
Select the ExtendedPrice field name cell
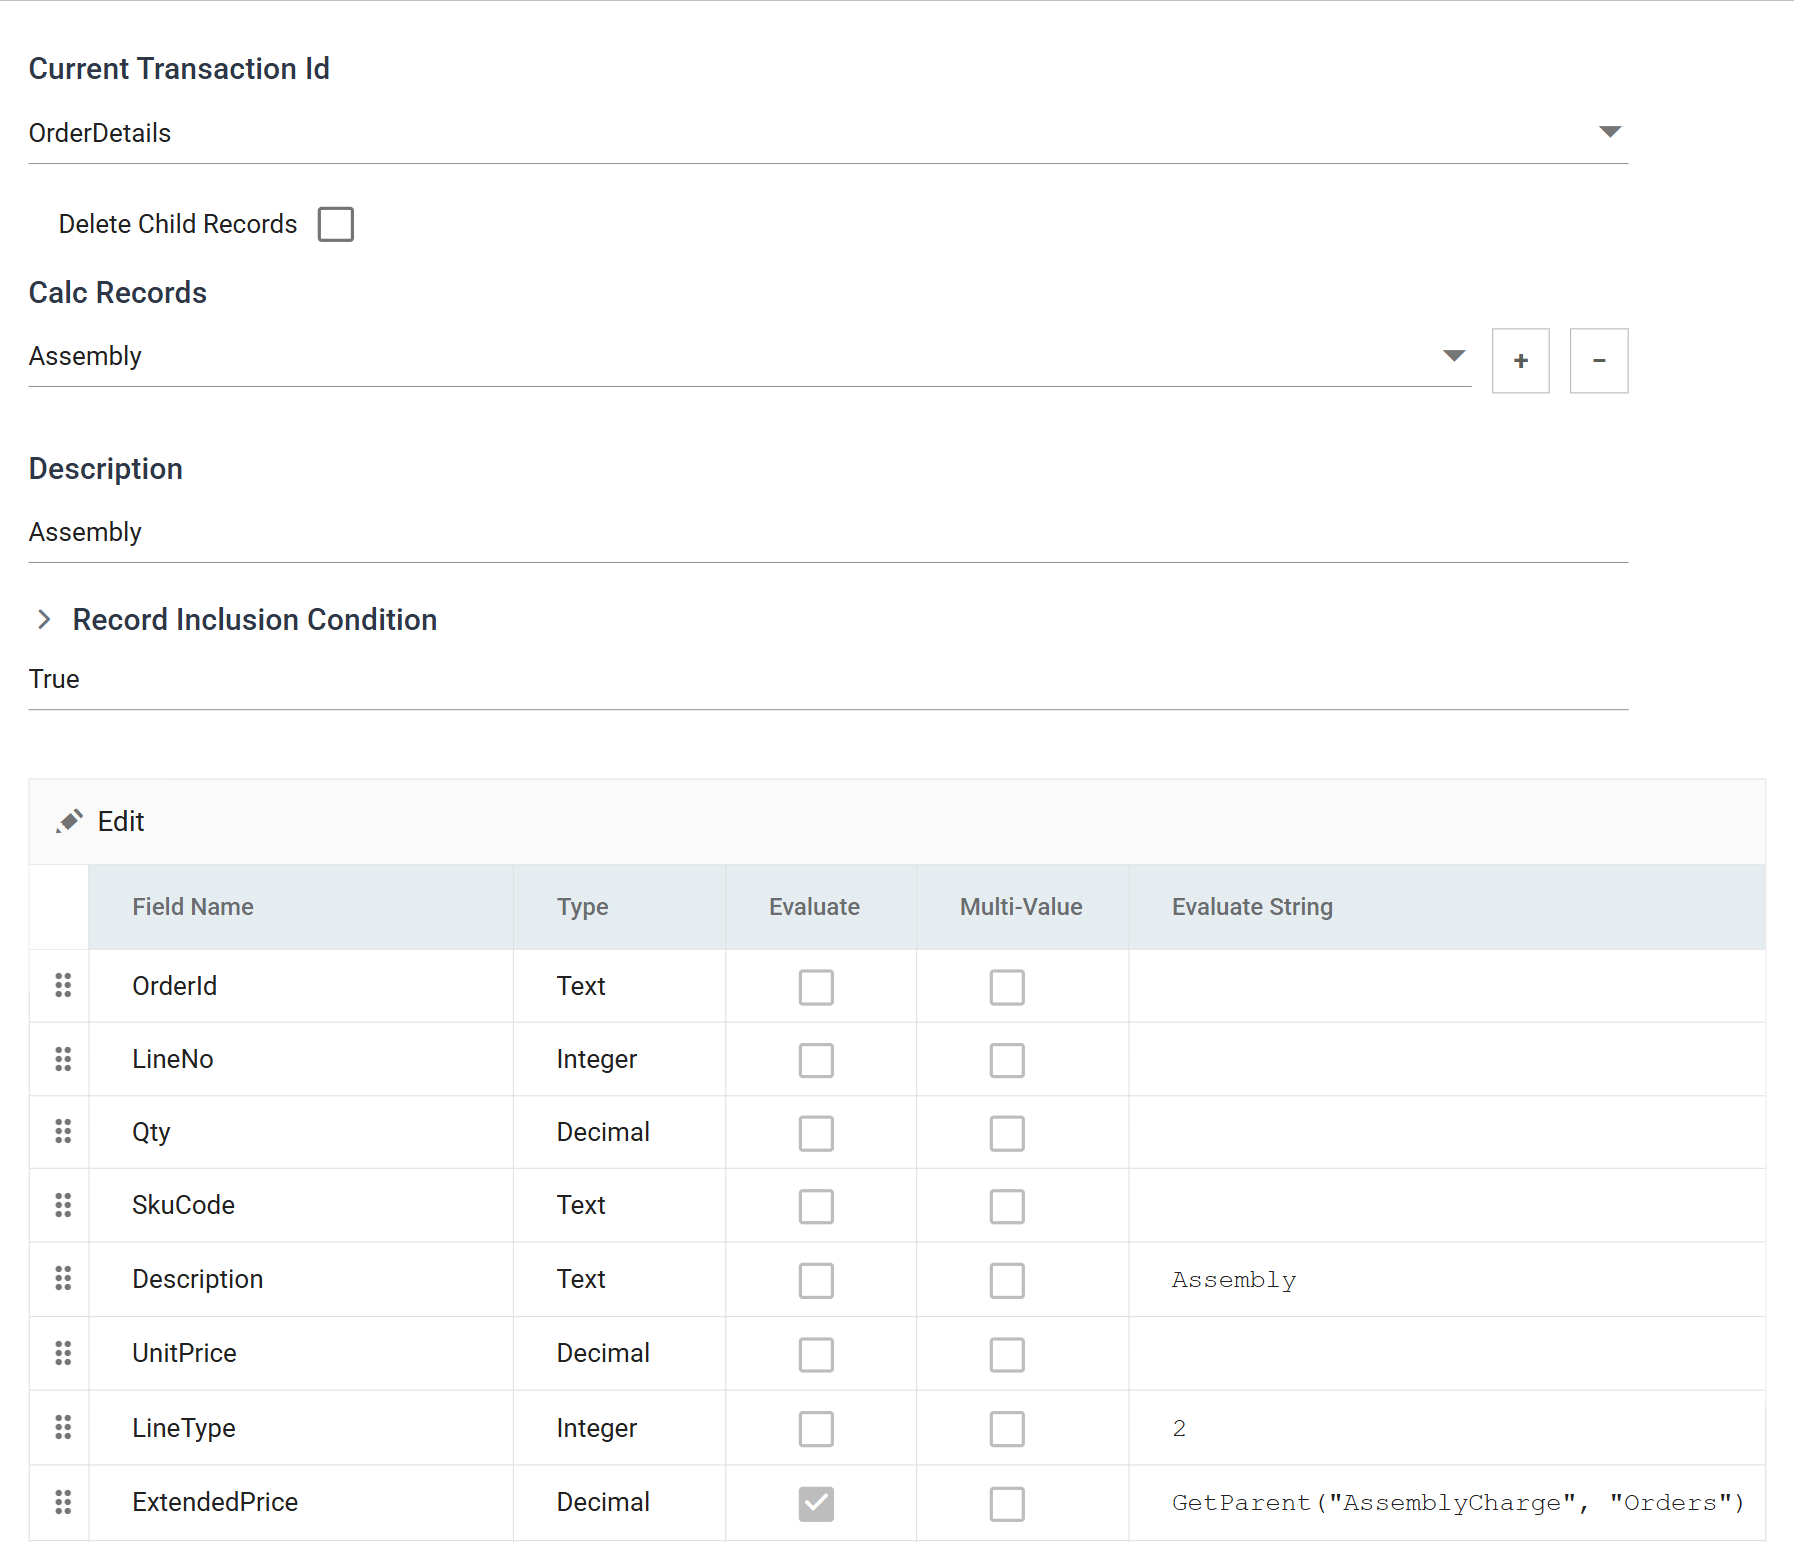coord(301,1503)
